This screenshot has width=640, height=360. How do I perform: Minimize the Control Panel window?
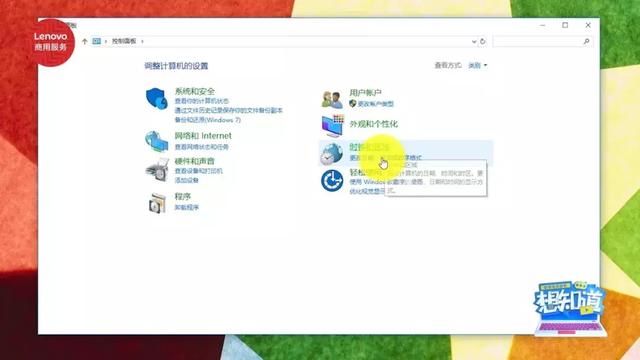click(542, 25)
